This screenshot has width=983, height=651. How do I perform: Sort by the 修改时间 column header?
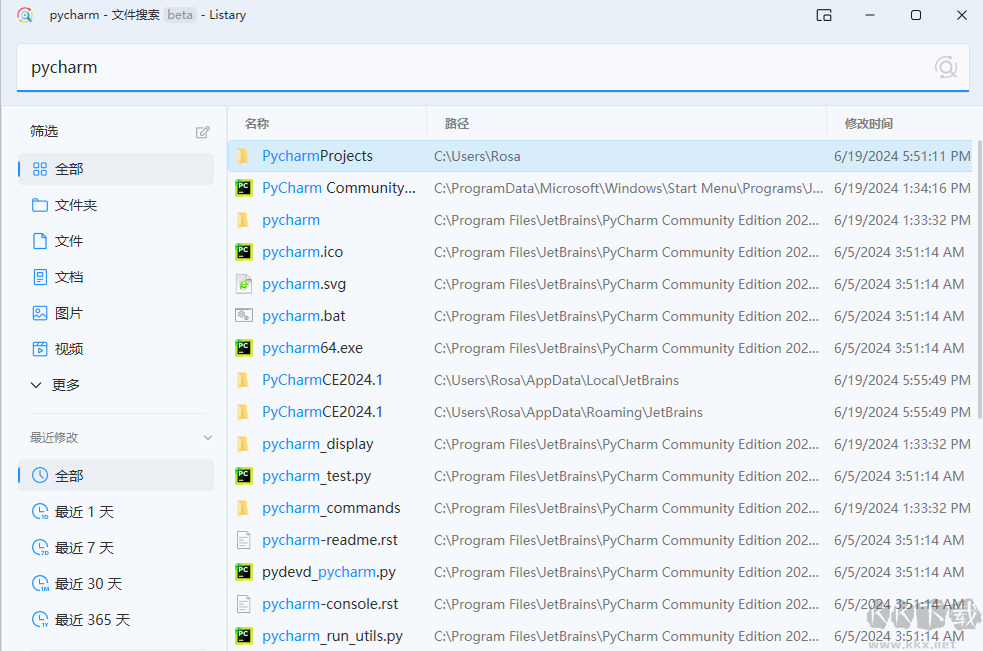coord(868,124)
